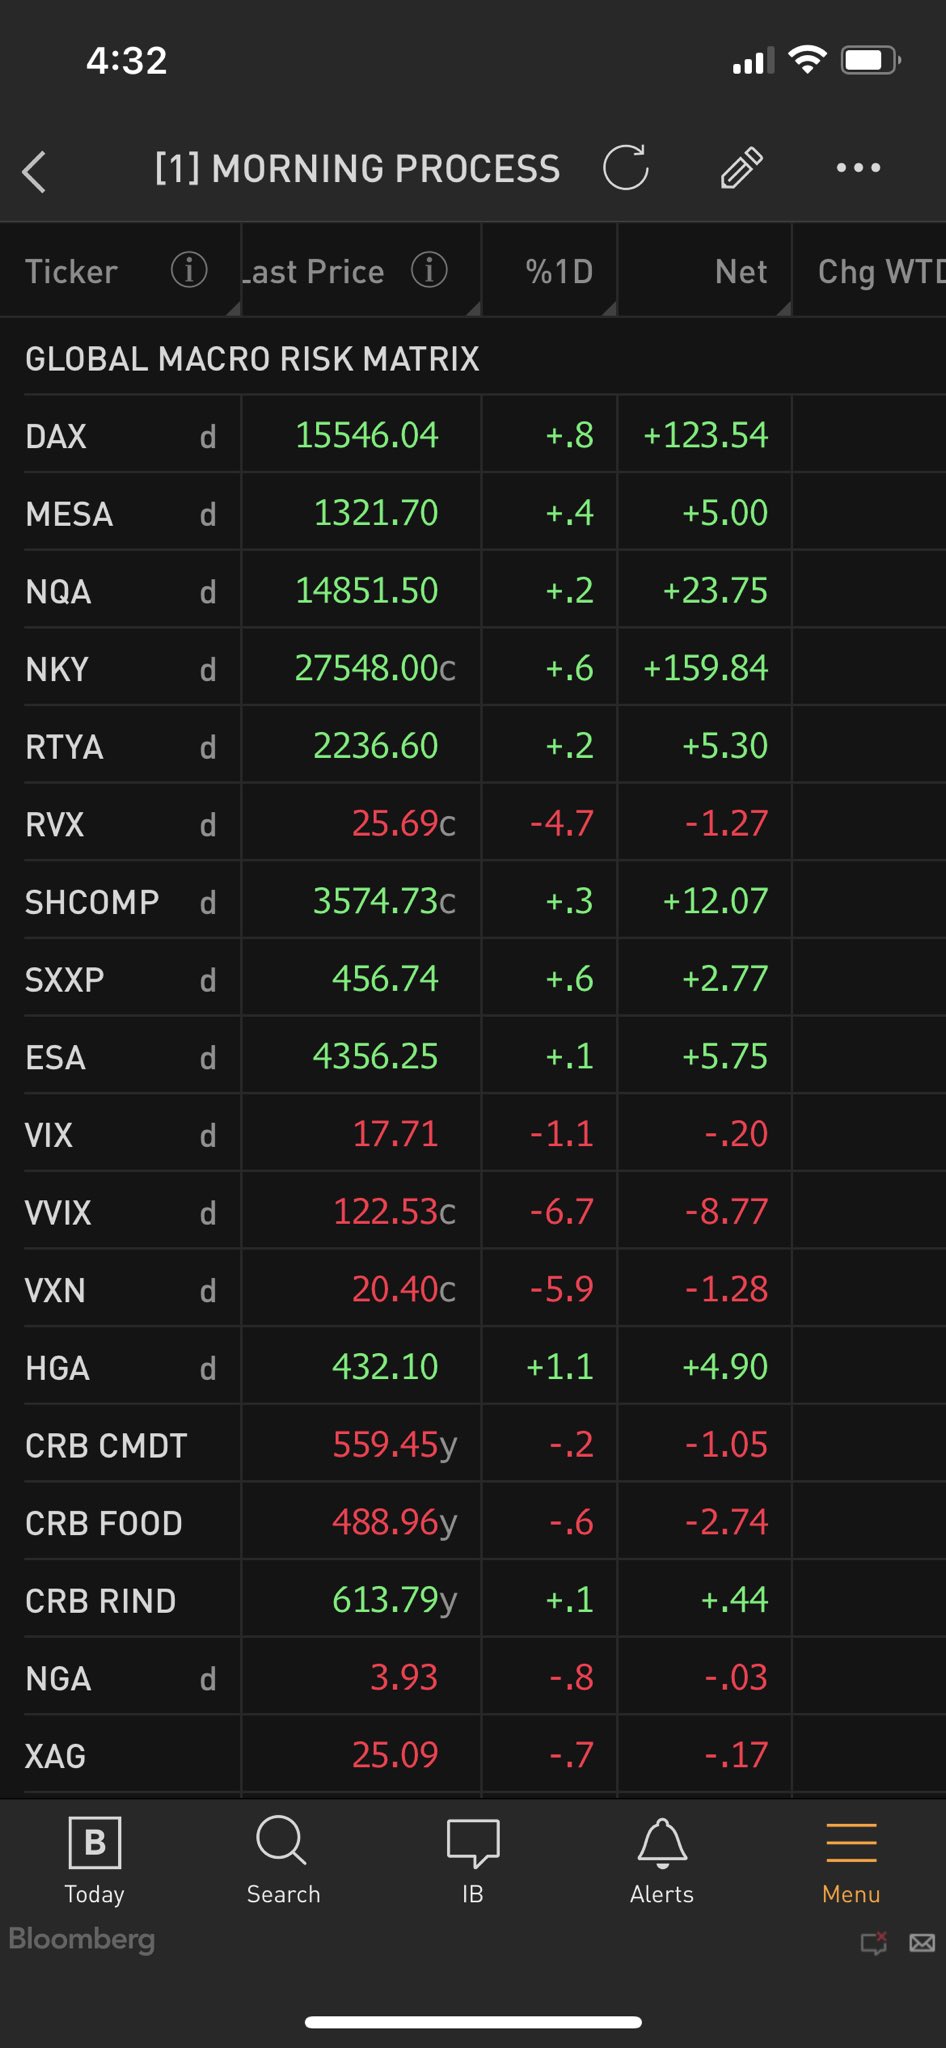This screenshot has height=2048, width=946.
Task: Tap the info icon beside Last Price
Action: tap(429, 270)
